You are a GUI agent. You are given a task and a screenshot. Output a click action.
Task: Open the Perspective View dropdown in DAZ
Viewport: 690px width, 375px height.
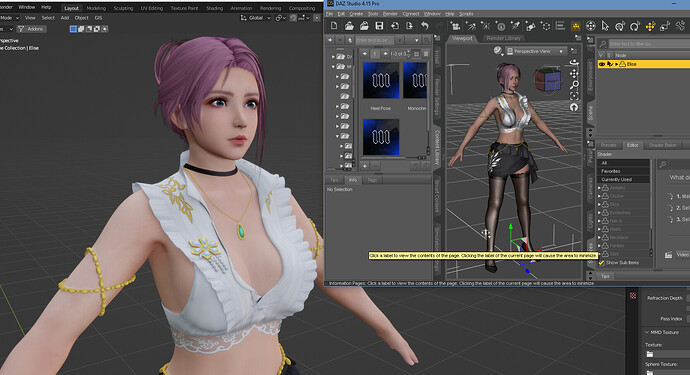point(536,51)
